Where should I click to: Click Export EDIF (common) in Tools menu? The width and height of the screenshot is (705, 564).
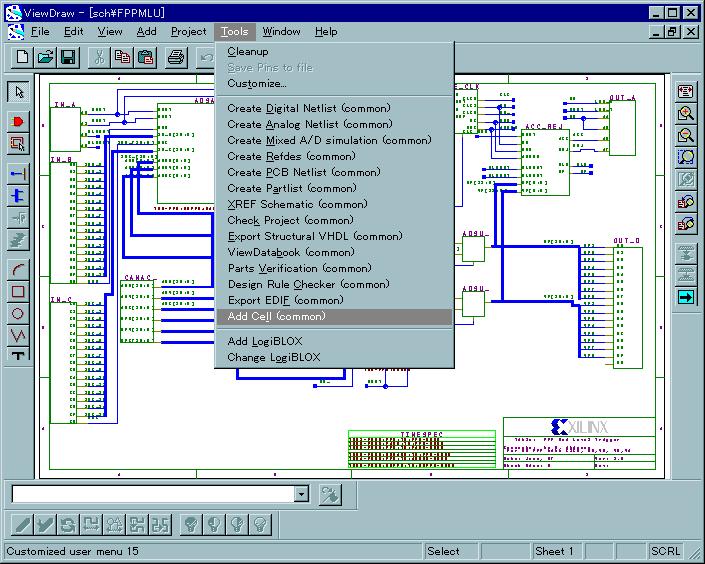(x=285, y=300)
